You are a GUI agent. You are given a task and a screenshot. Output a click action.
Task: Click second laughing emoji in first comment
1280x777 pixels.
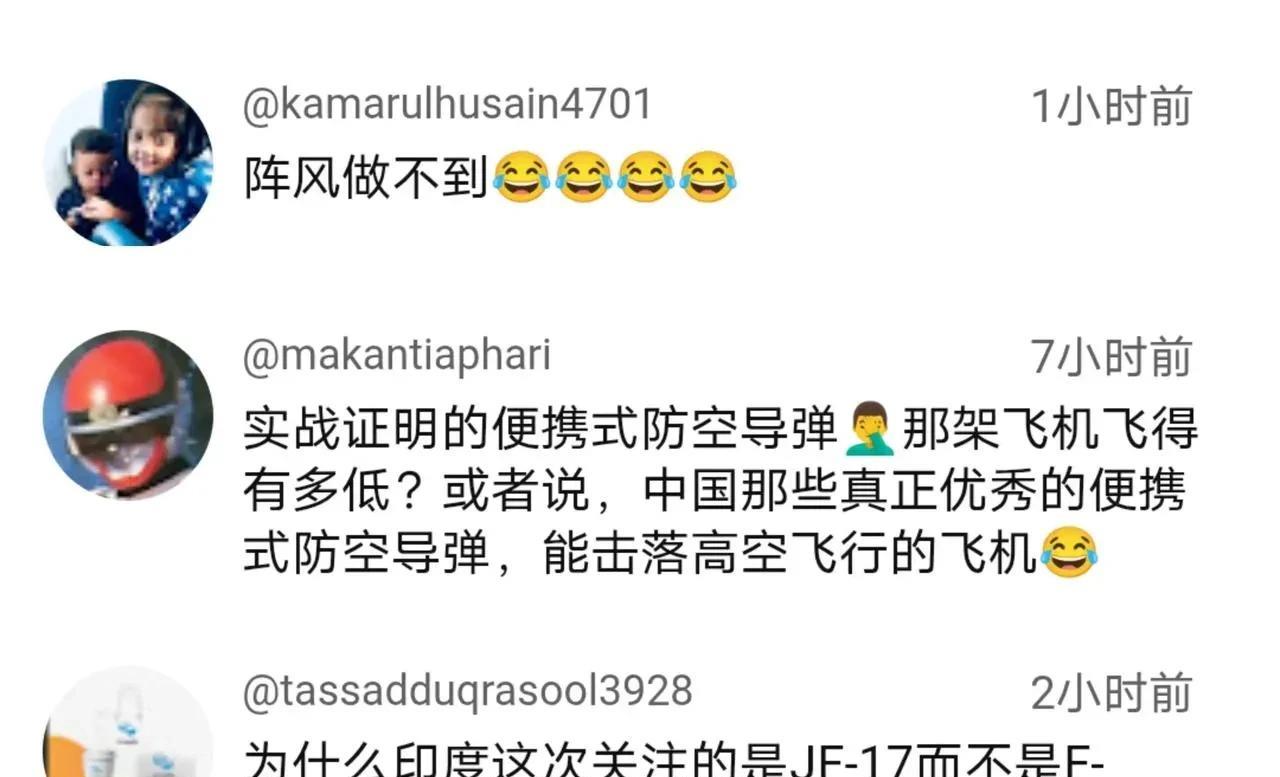584,178
